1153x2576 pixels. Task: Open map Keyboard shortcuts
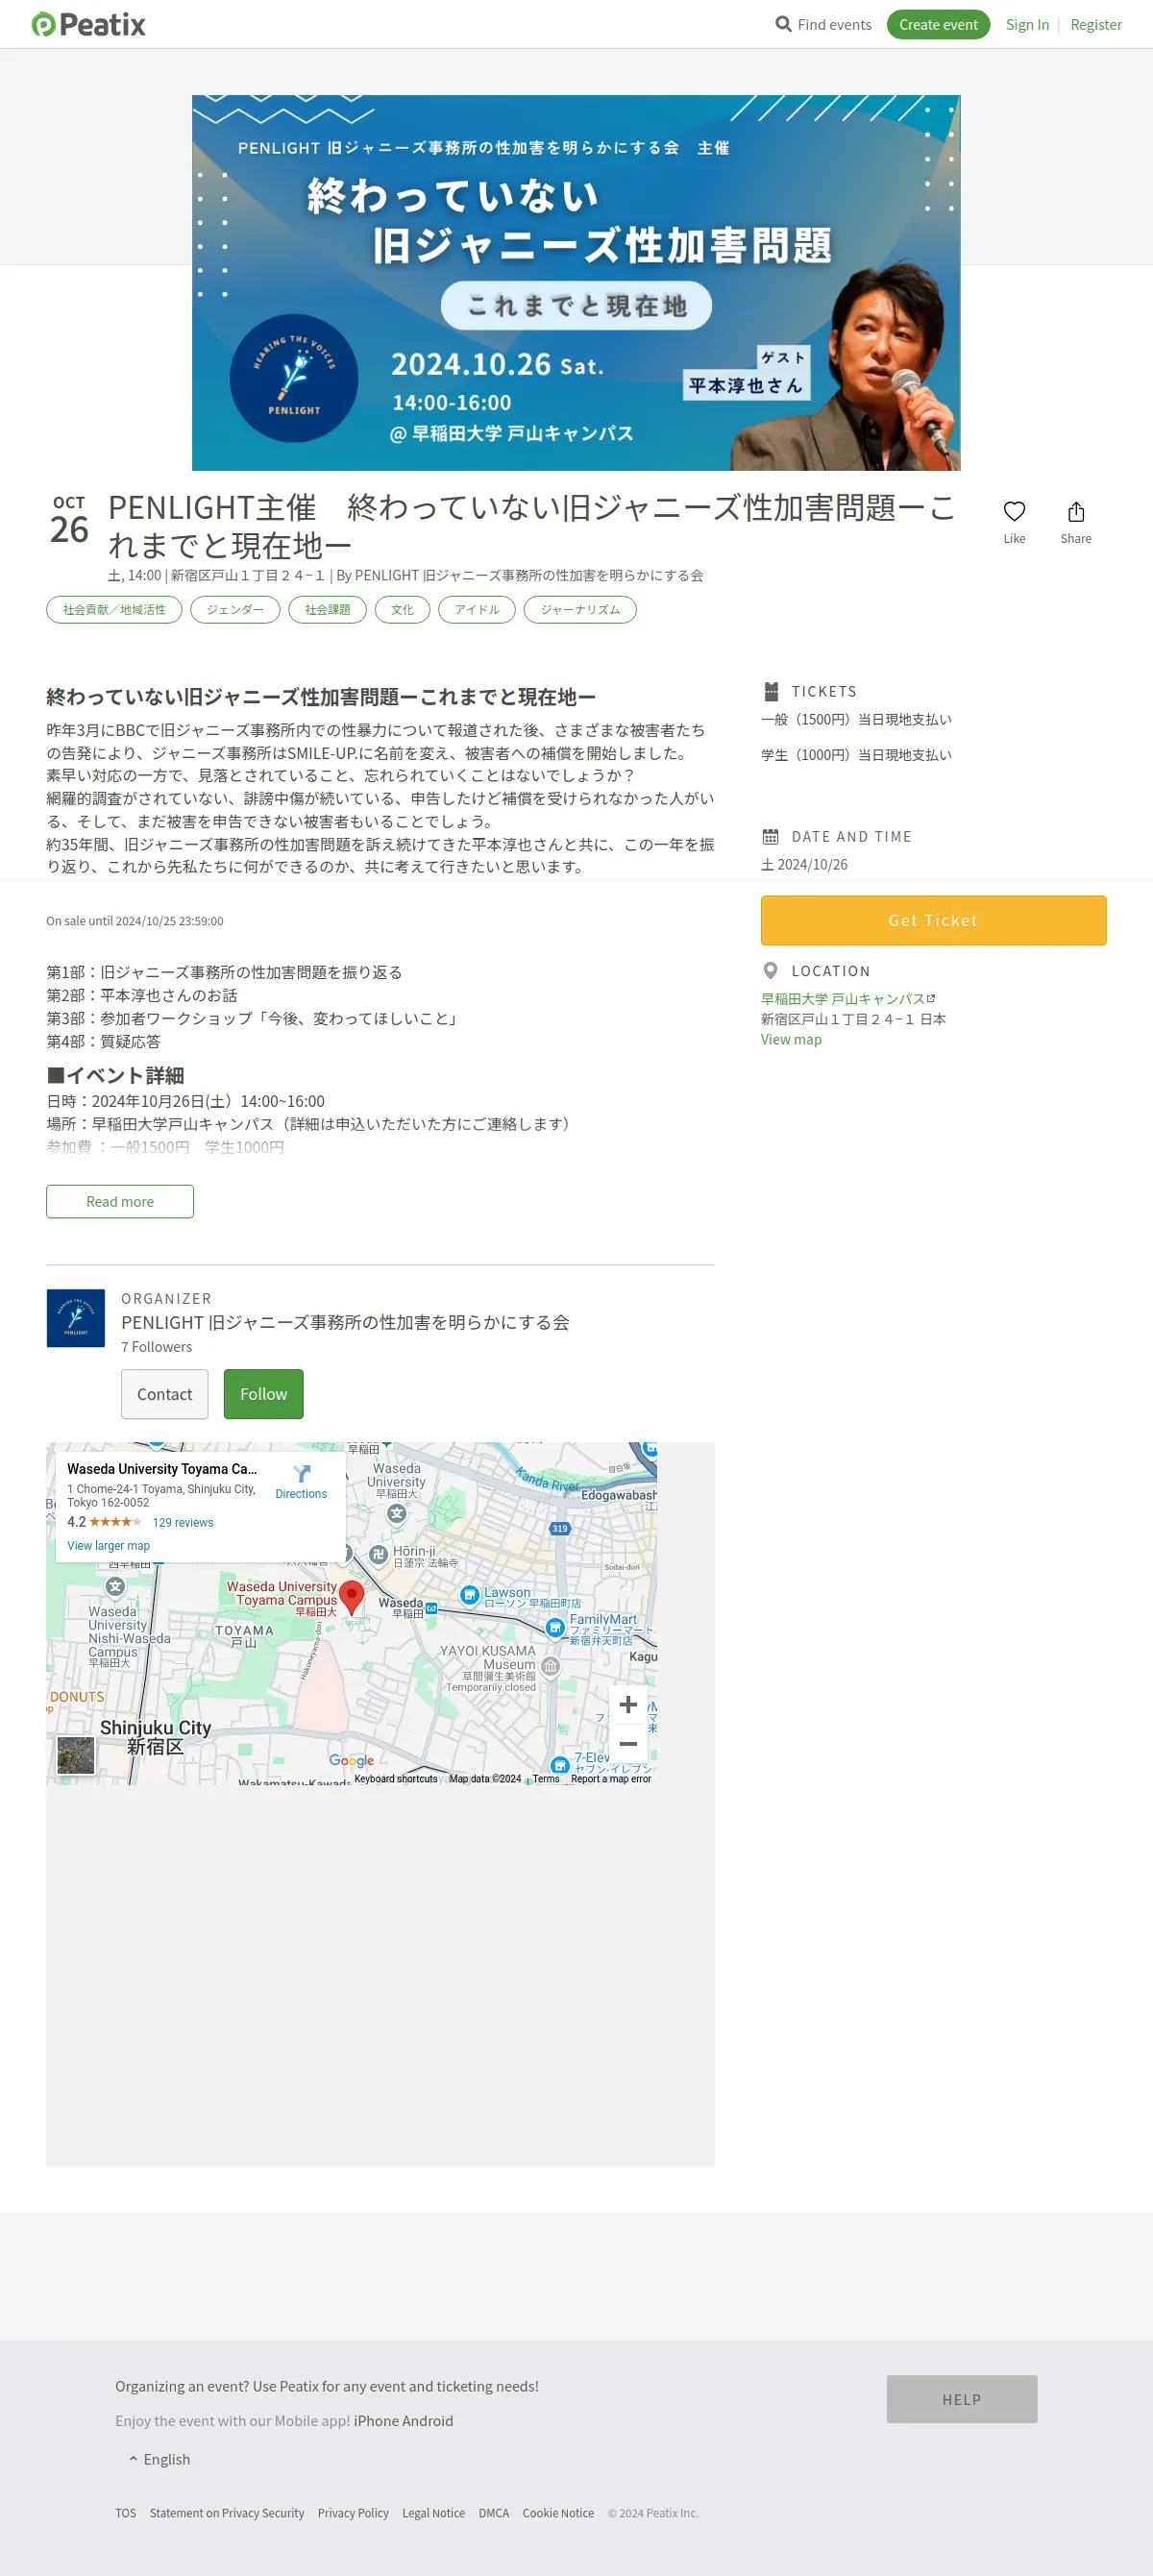pos(396,1779)
